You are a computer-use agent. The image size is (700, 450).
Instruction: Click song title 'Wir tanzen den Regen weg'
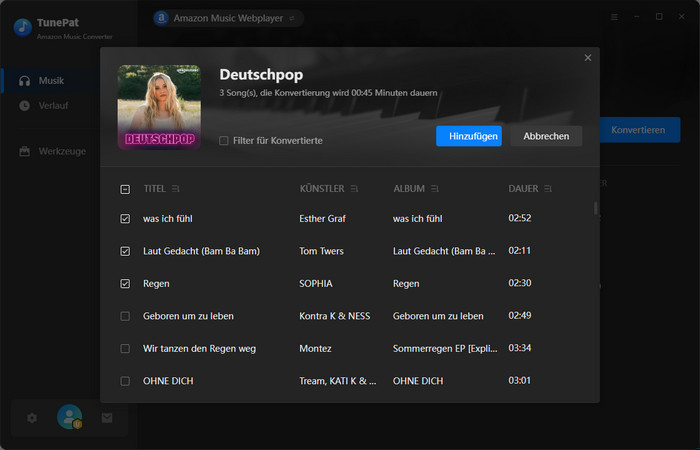(200, 349)
